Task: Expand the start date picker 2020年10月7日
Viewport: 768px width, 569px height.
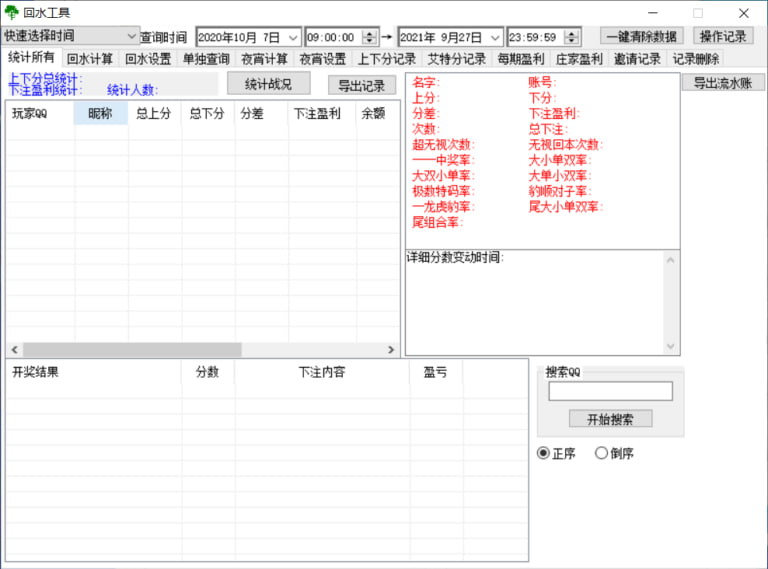Action: pos(292,37)
